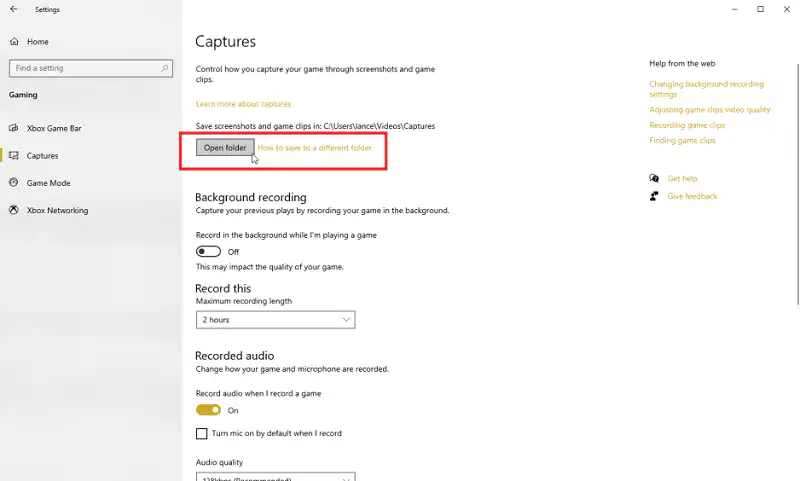Open Game Mode via its icon

coord(14,183)
